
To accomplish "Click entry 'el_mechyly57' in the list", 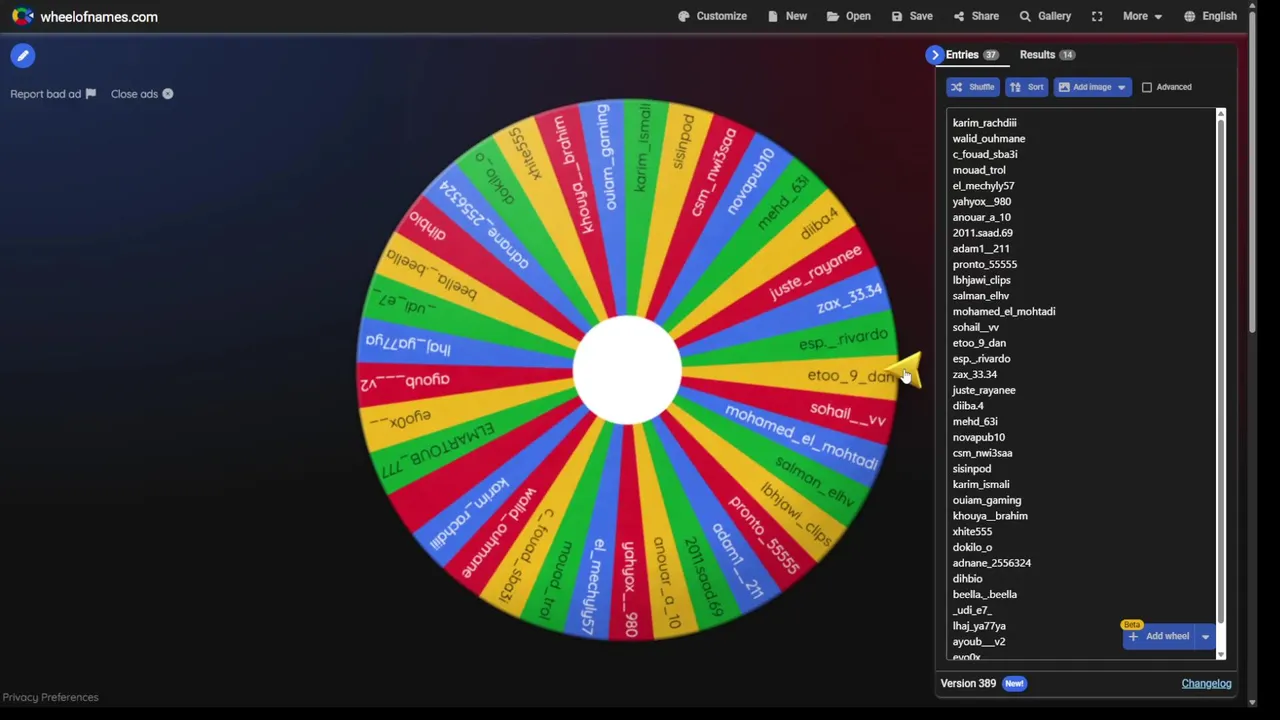I will (x=983, y=186).
